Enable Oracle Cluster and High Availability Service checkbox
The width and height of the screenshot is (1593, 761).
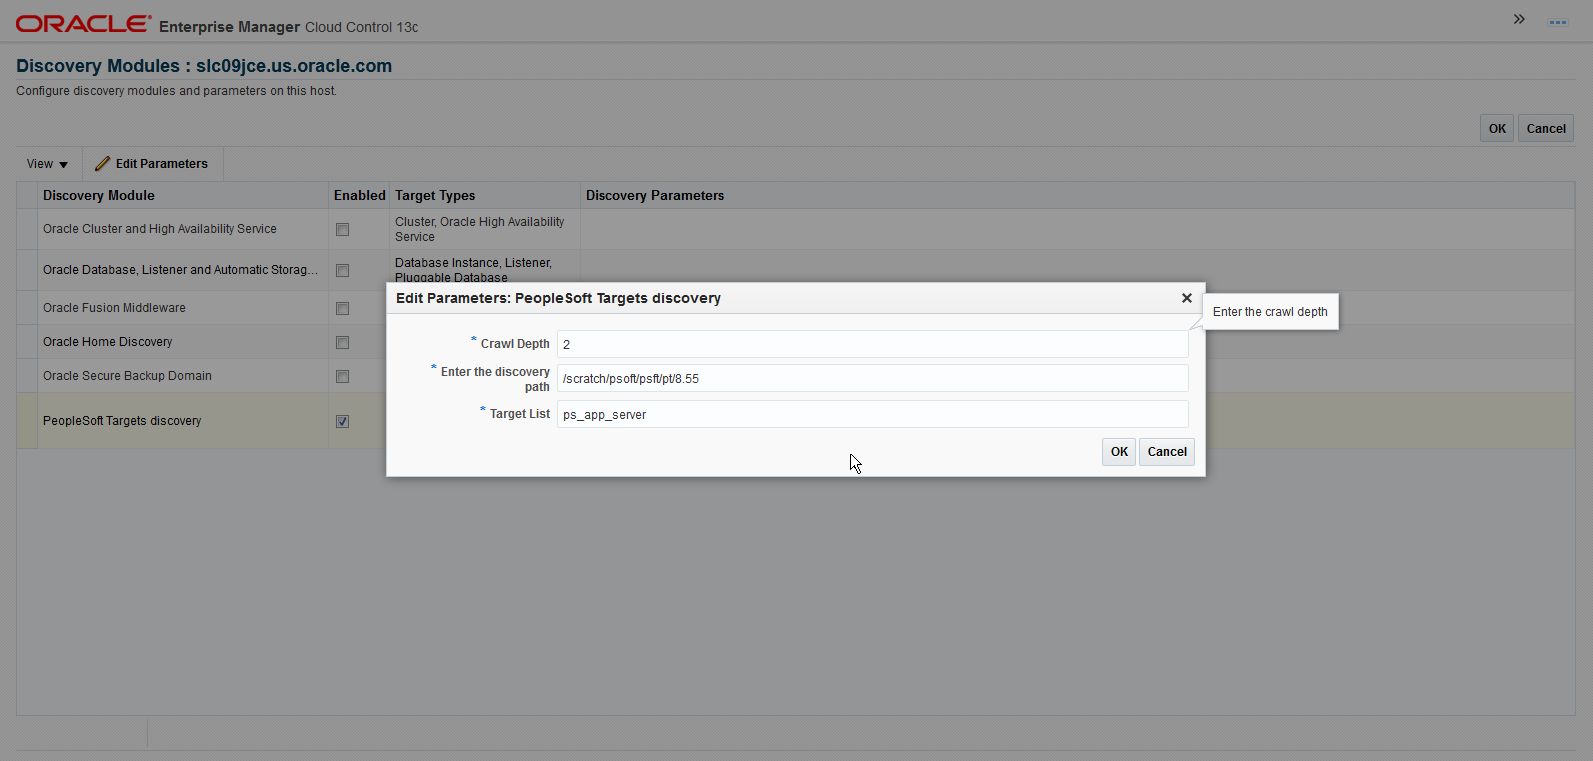[342, 229]
